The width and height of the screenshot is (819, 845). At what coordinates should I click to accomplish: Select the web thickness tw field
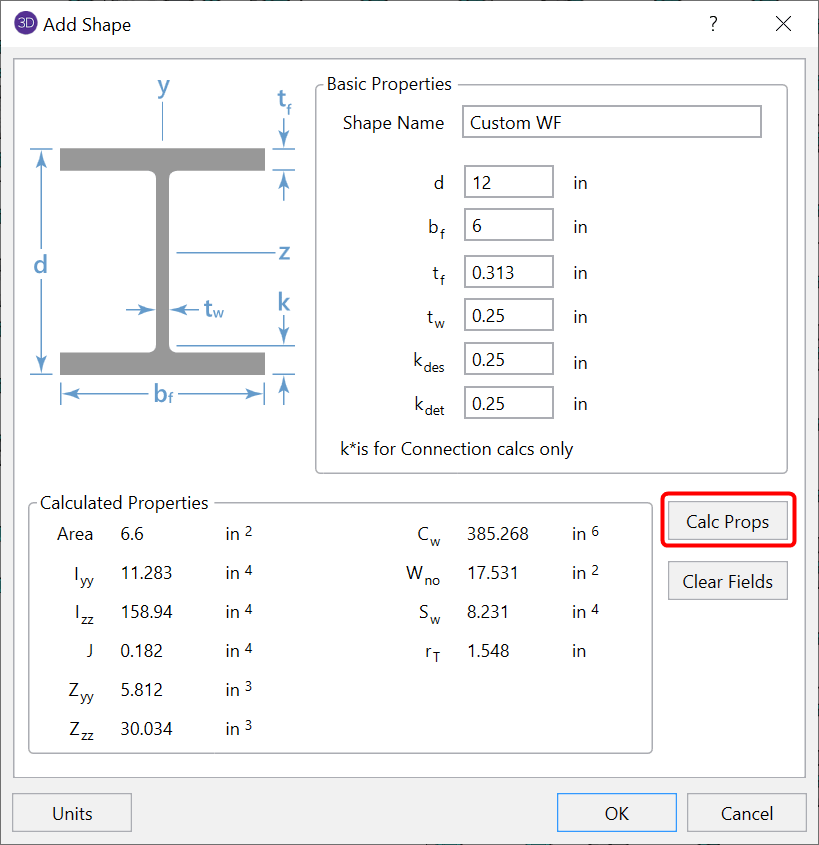tap(508, 314)
